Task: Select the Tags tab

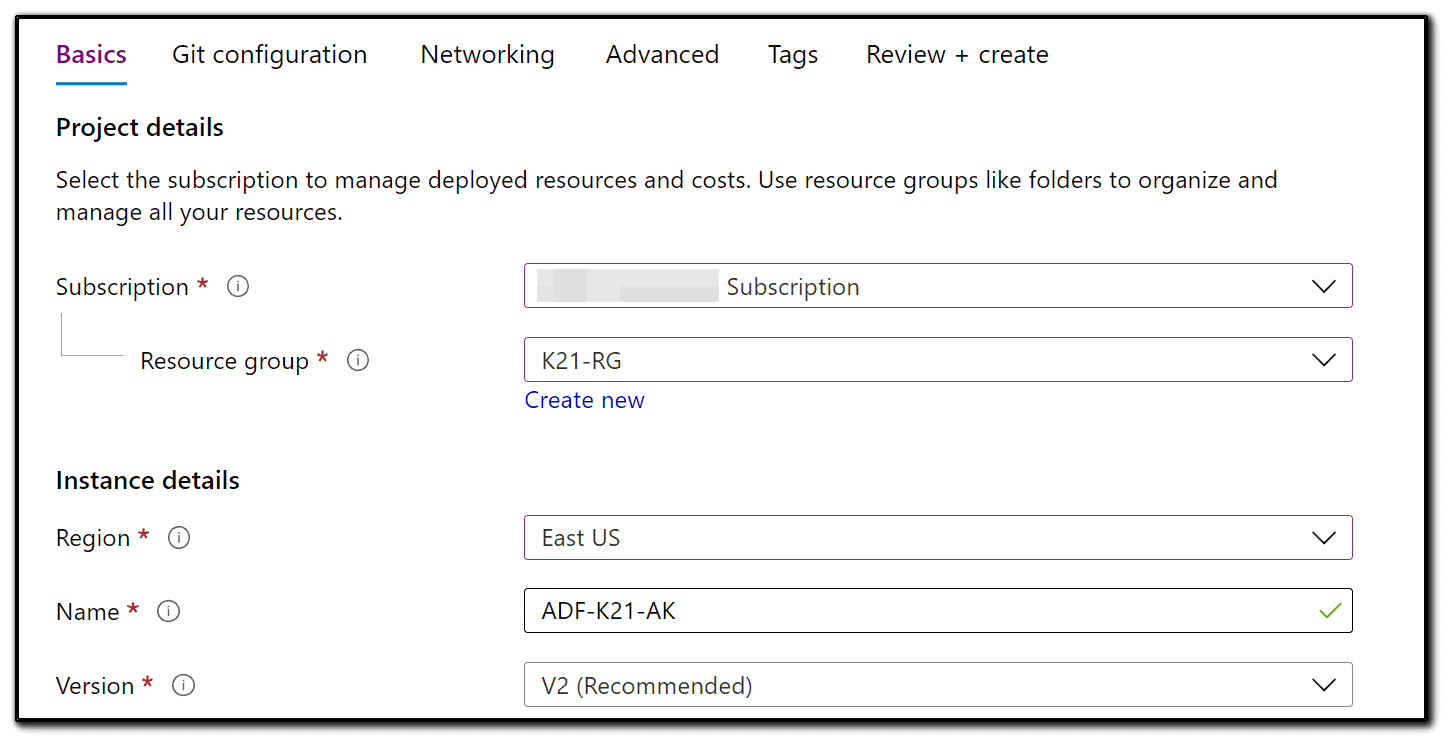Action: (x=793, y=54)
